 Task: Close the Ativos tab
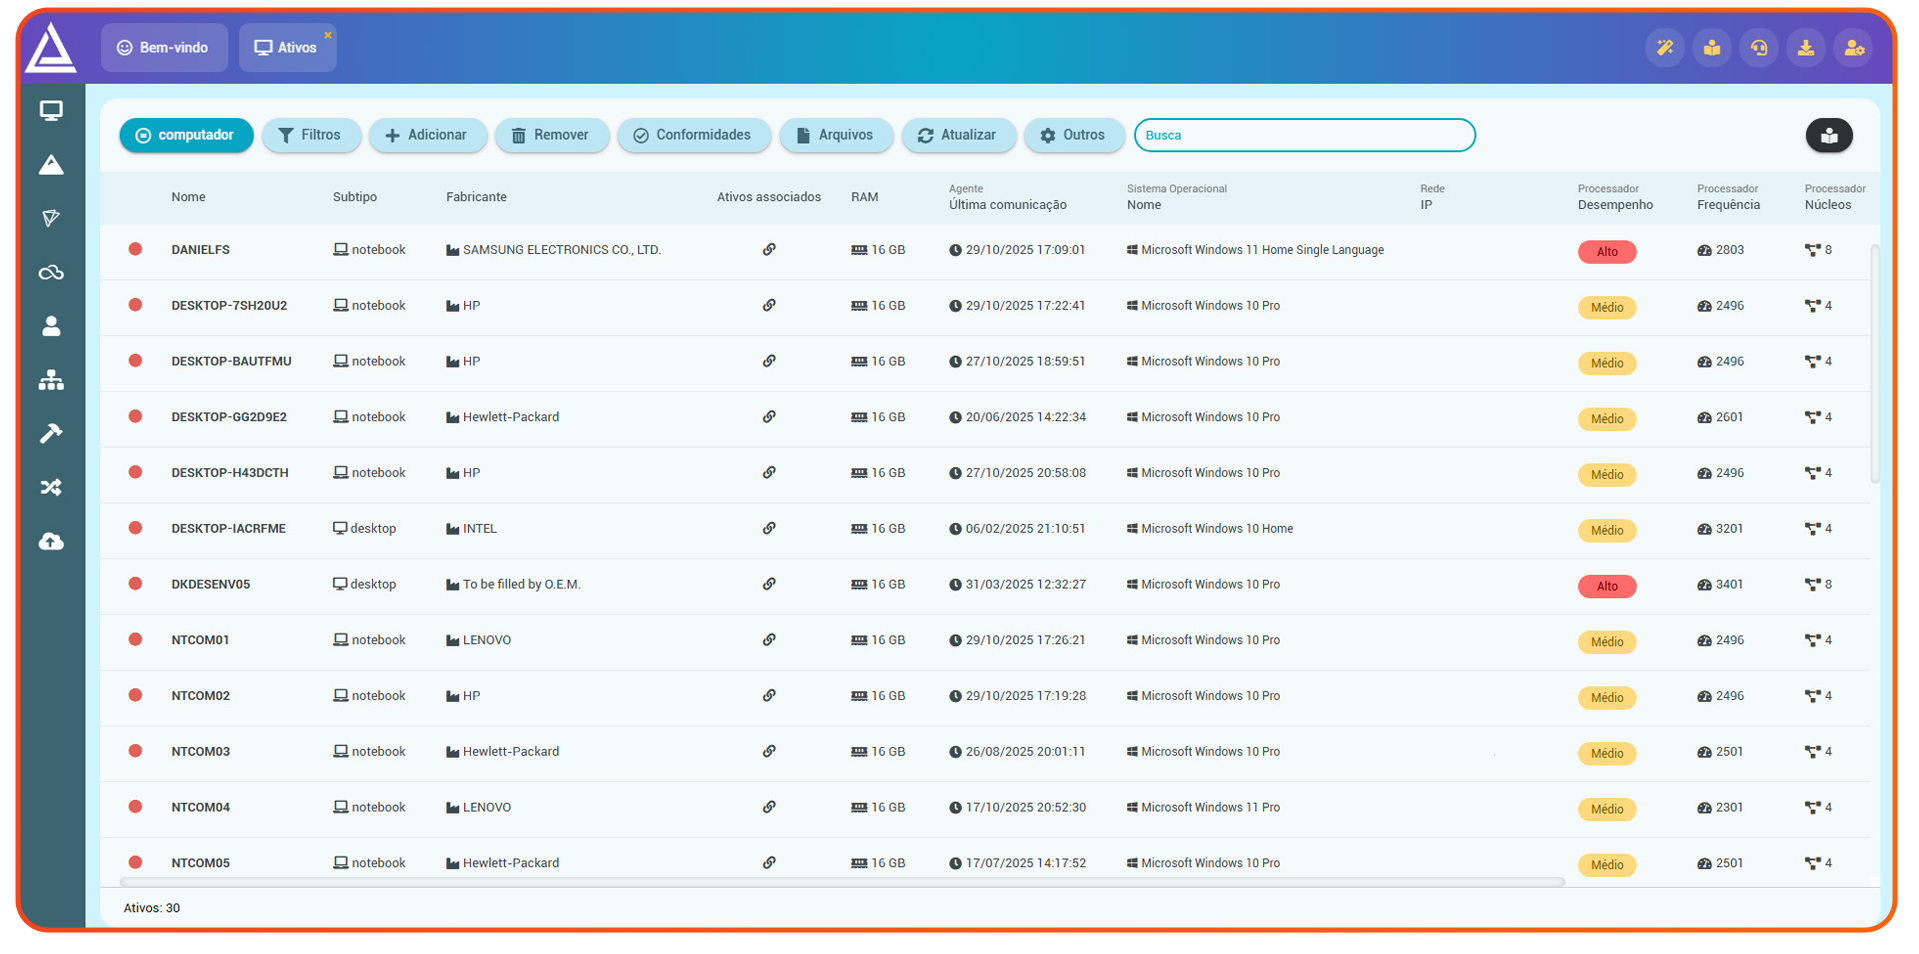point(327,35)
